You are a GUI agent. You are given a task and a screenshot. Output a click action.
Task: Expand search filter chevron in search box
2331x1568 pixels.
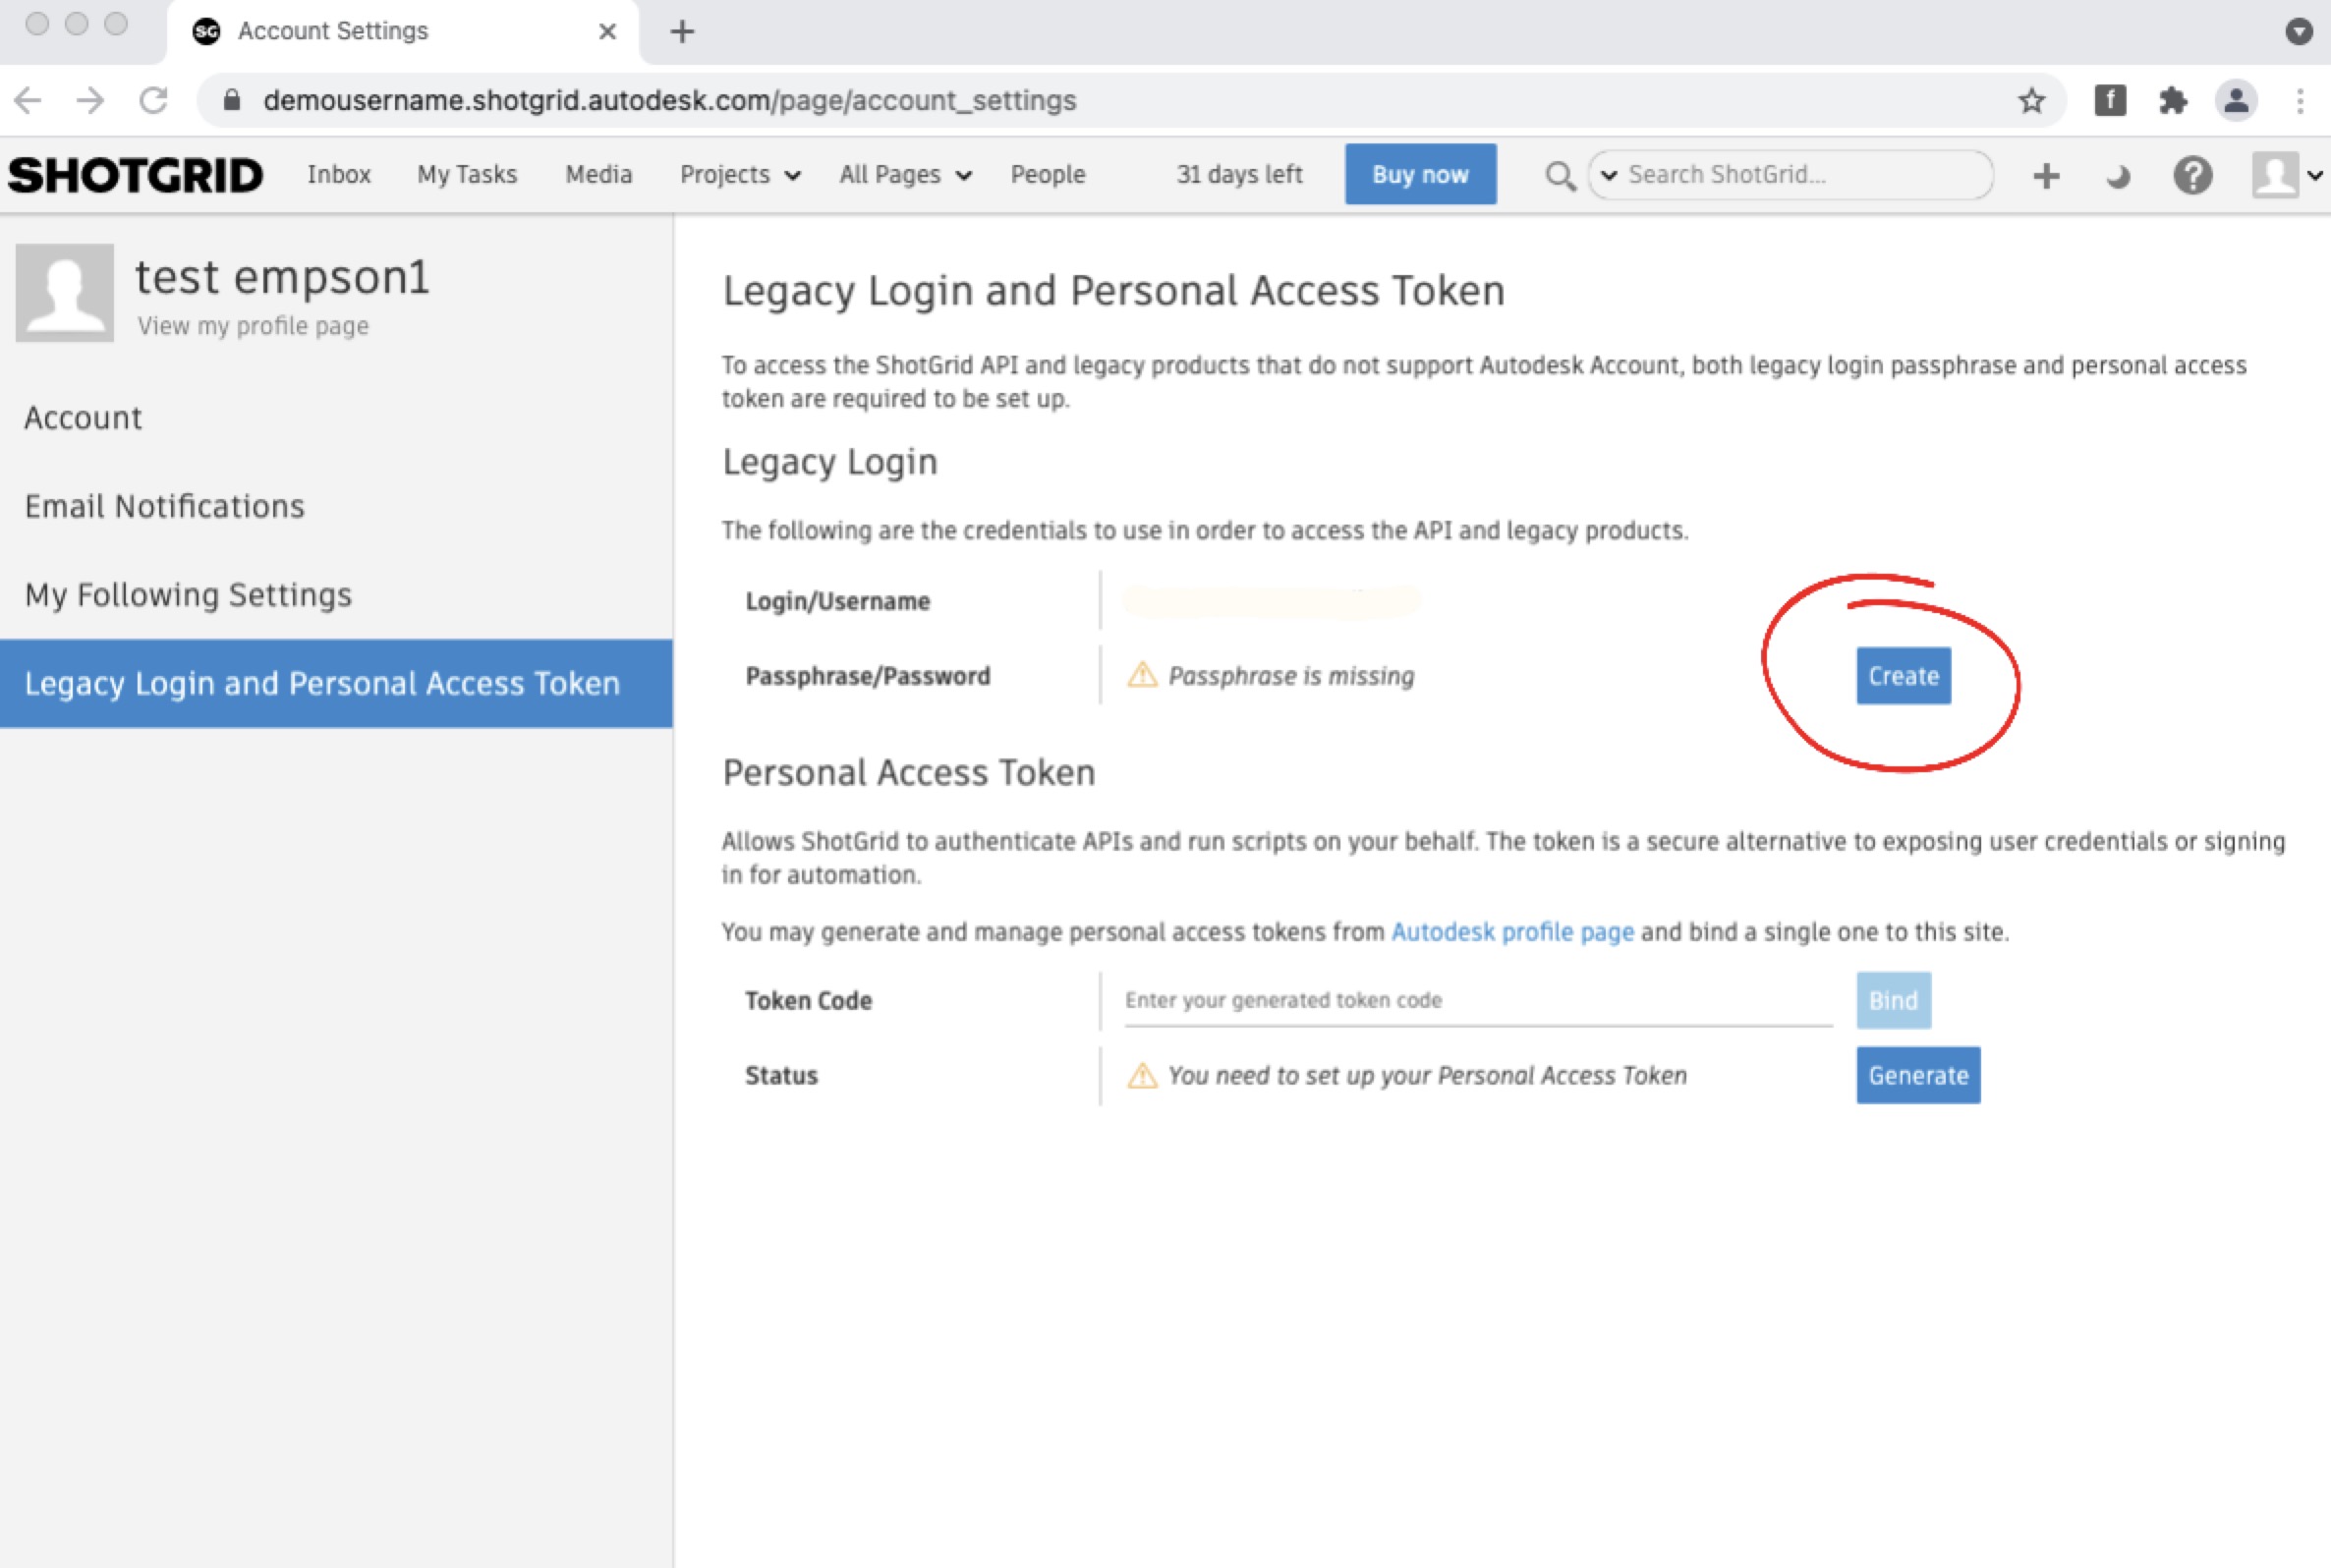1609,175
